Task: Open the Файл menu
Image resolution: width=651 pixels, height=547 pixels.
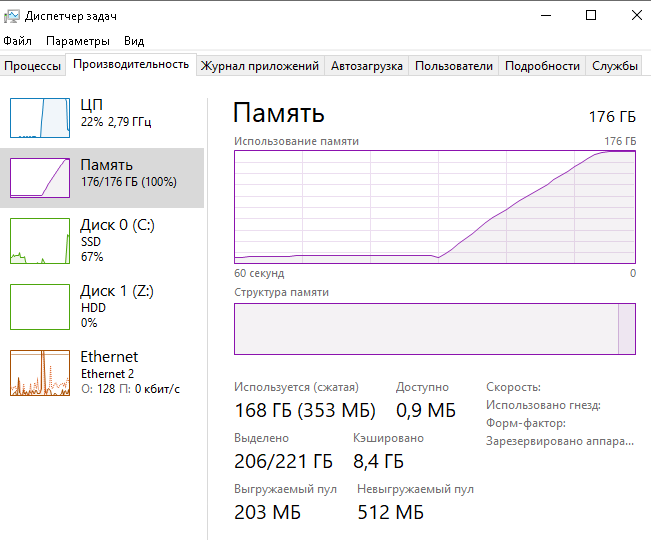Action: click(x=17, y=41)
